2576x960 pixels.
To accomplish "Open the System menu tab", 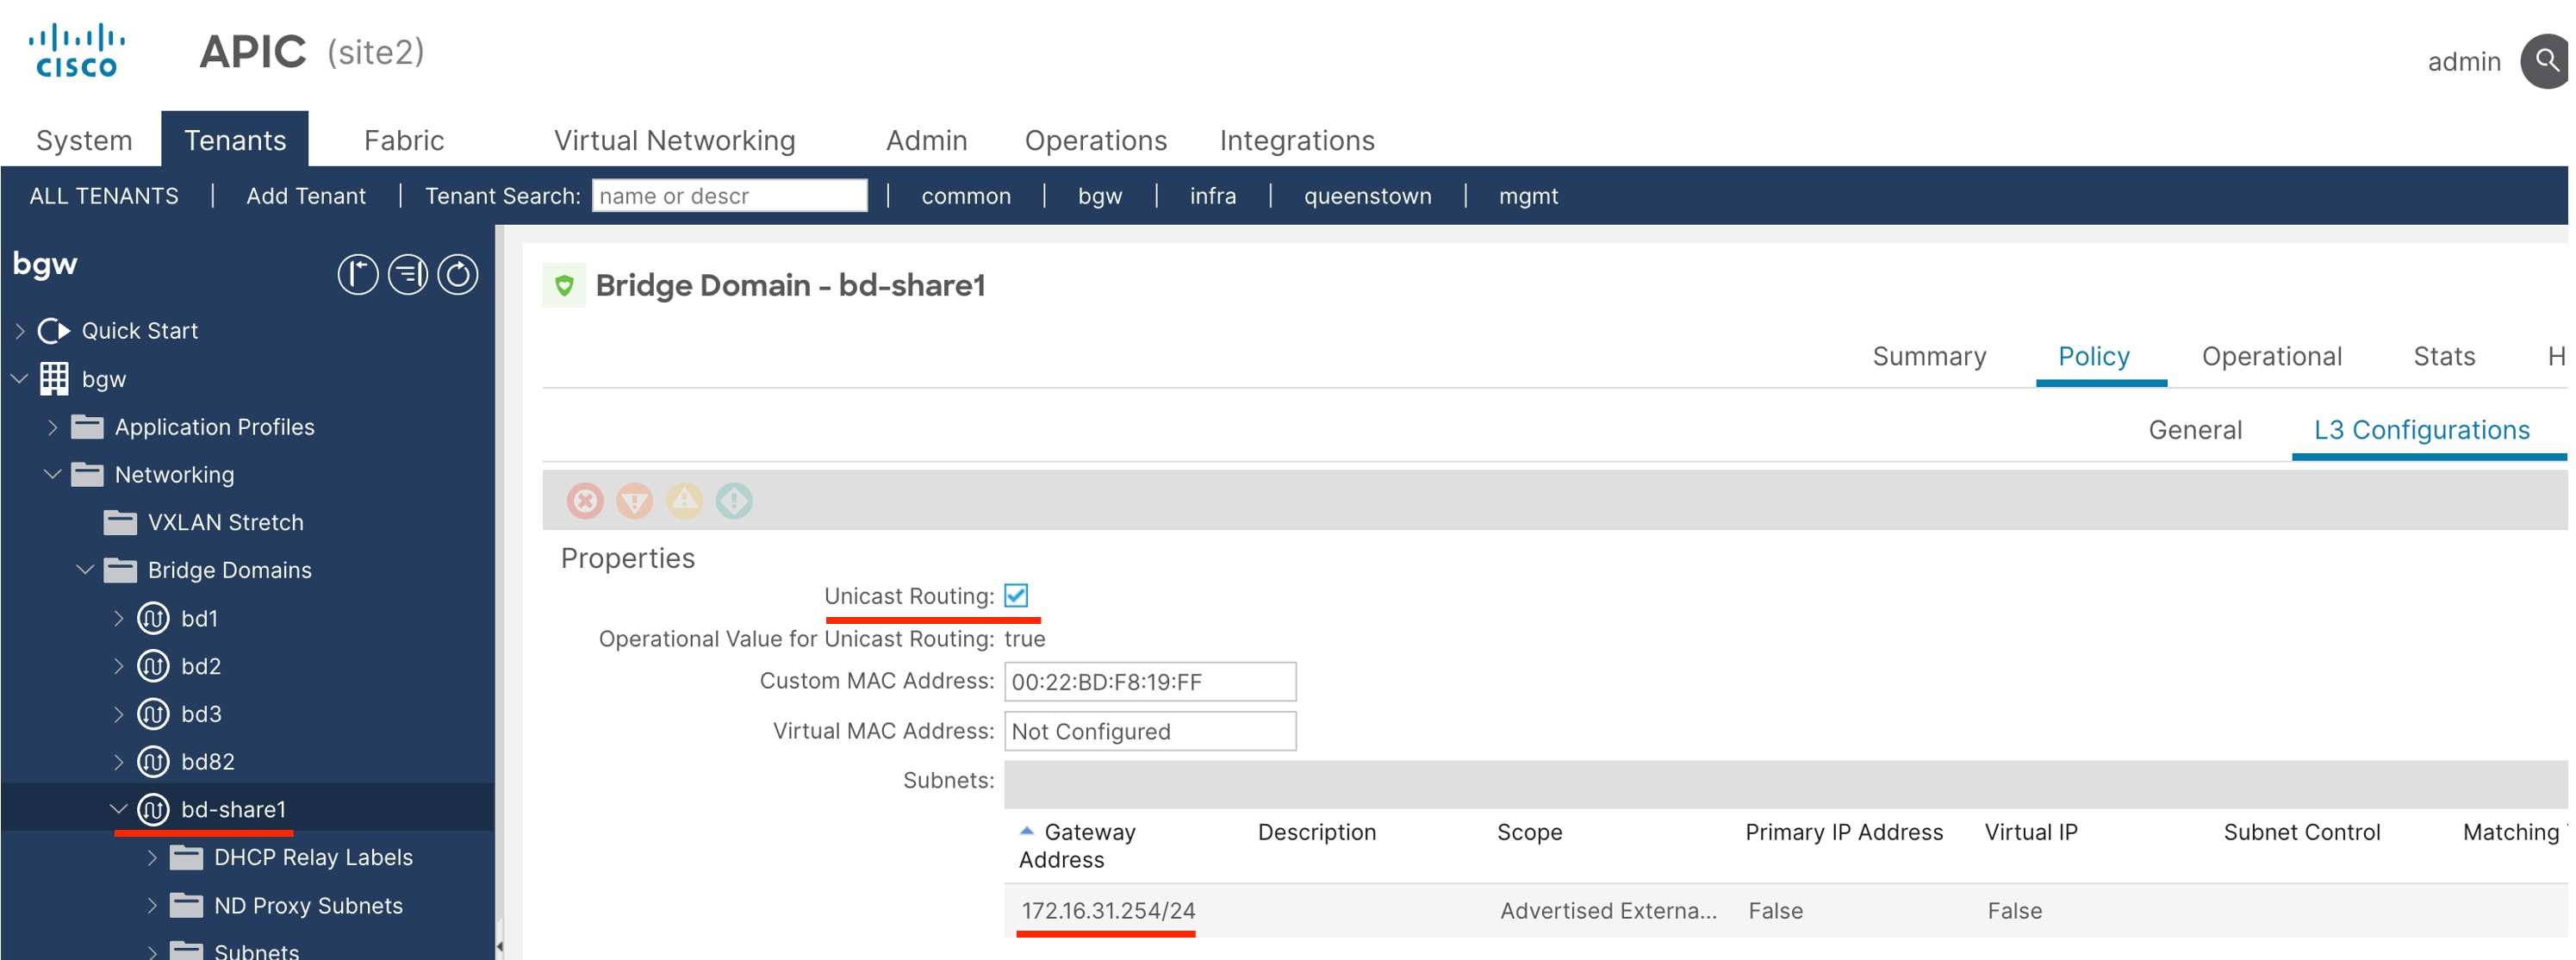I will pos(84,140).
